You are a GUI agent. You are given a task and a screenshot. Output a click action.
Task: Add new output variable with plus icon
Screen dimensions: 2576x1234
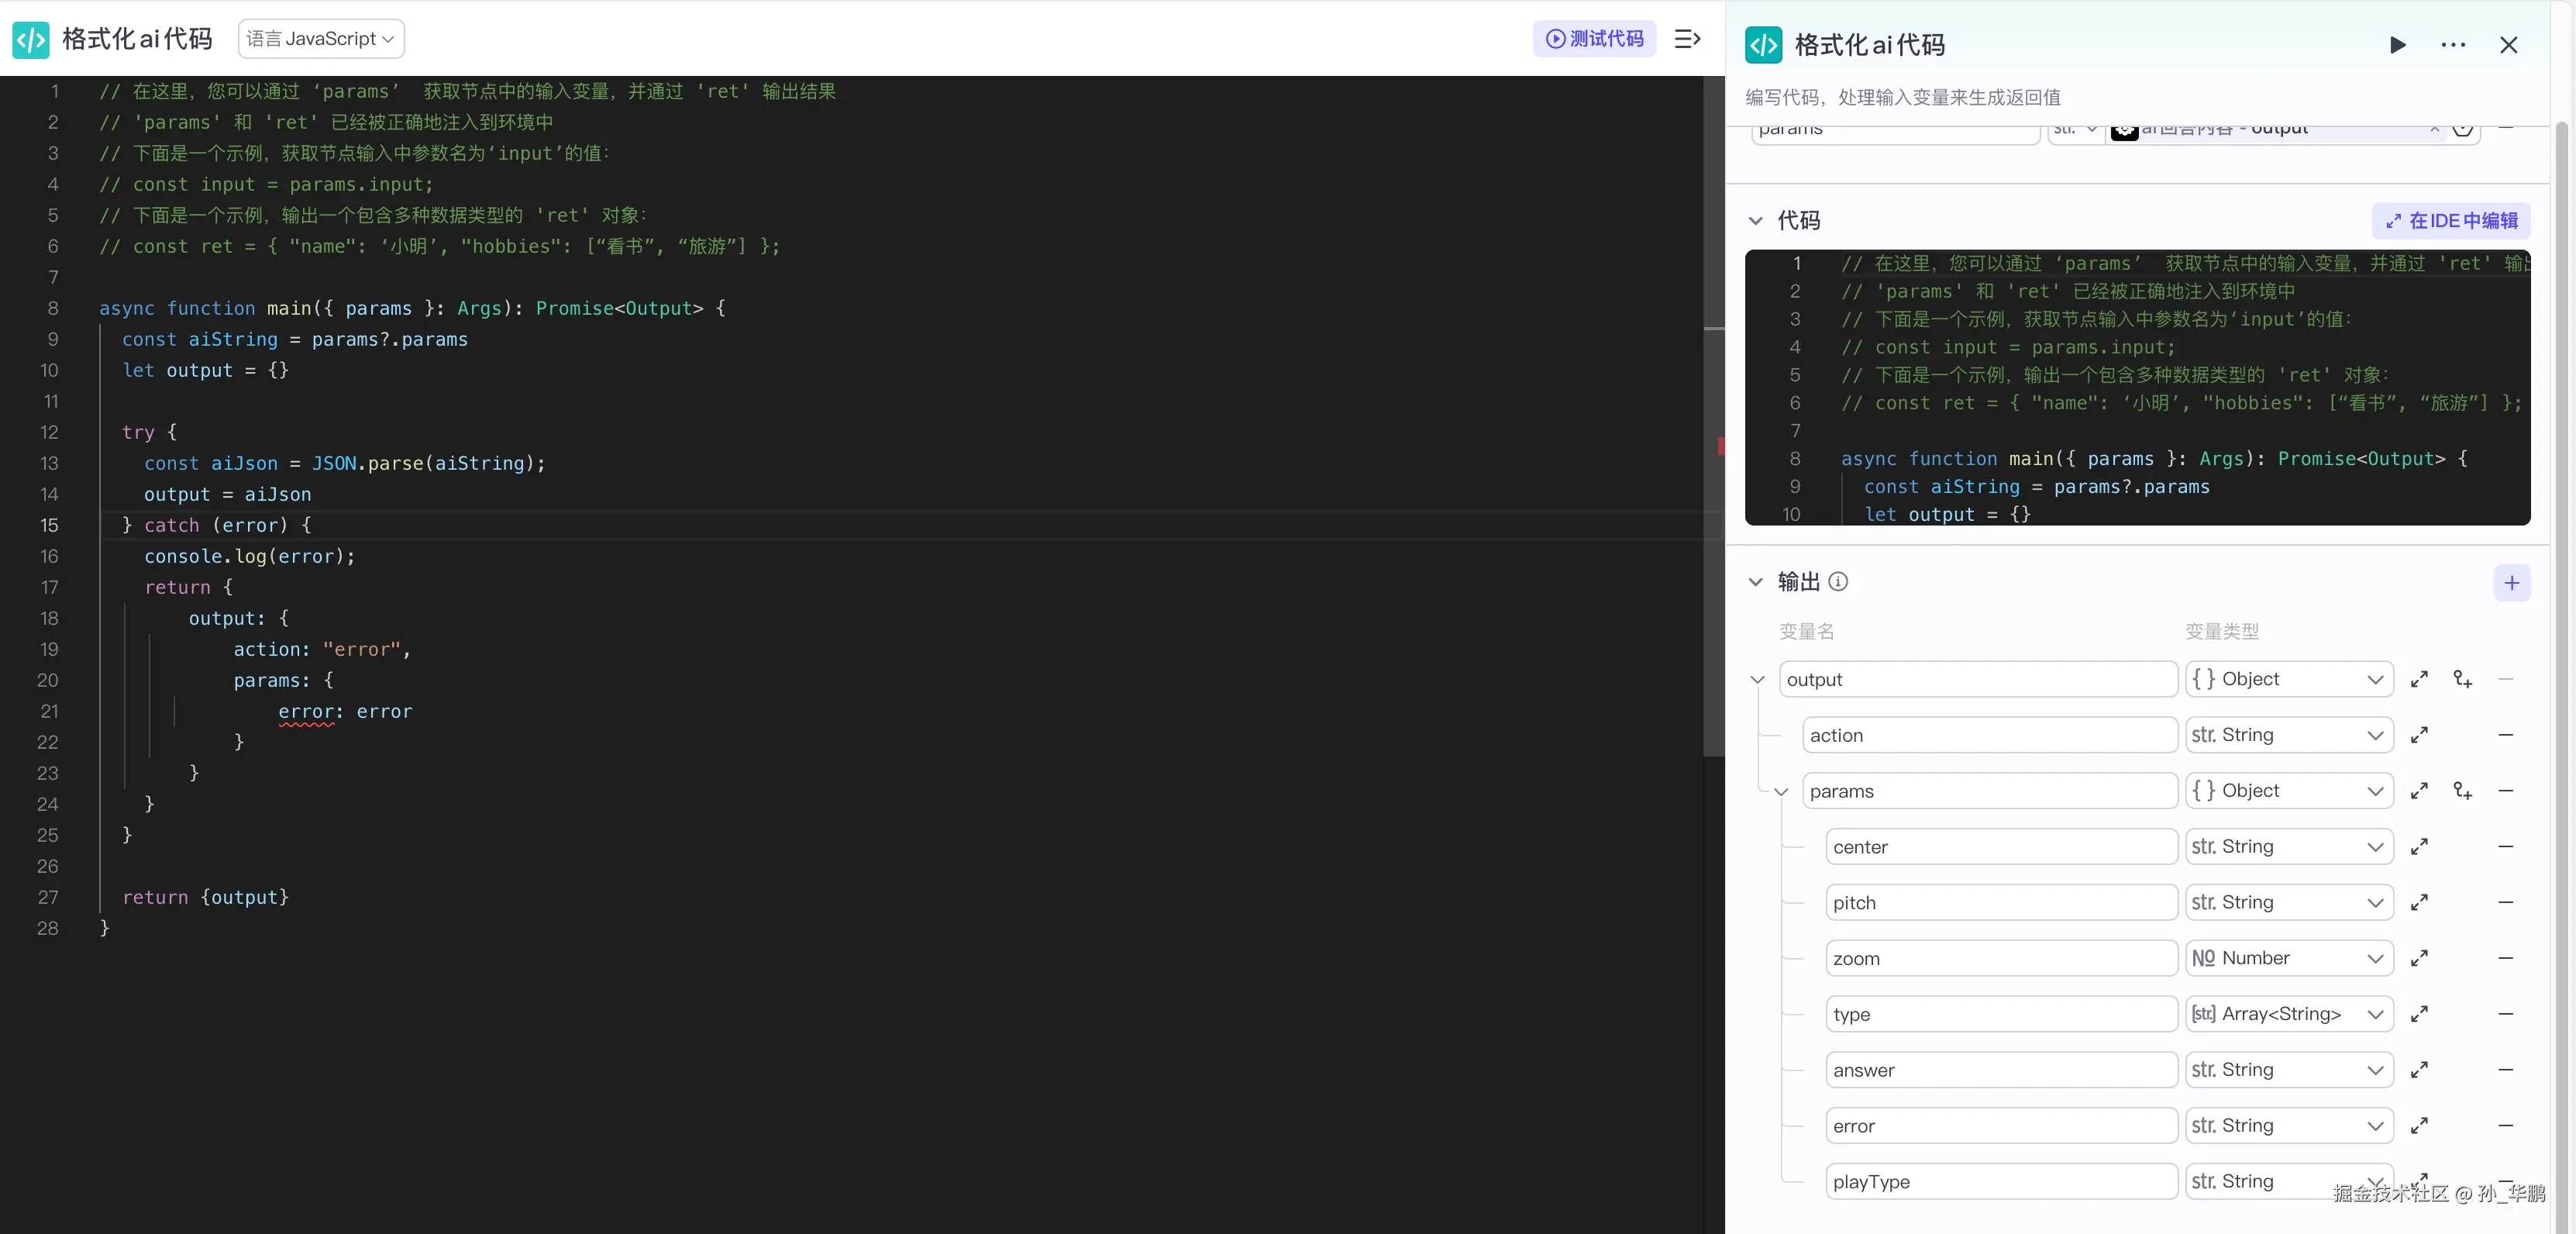click(x=2511, y=583)
